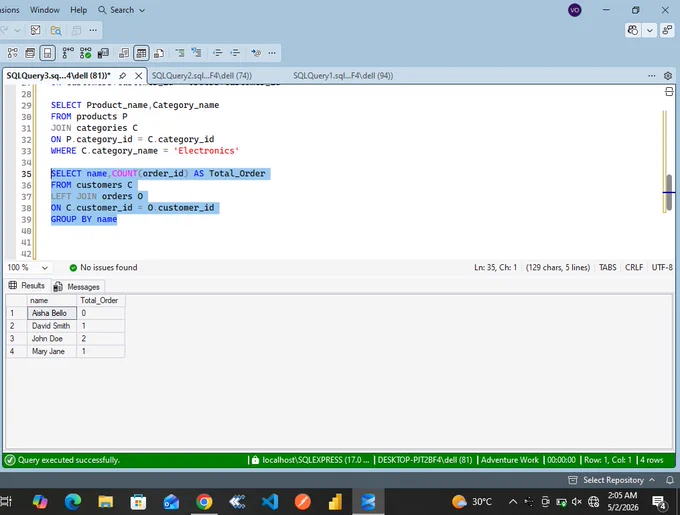Toggle Include Live Query Statistics
This screenshot has width=680, height=515.
(85, 53)
